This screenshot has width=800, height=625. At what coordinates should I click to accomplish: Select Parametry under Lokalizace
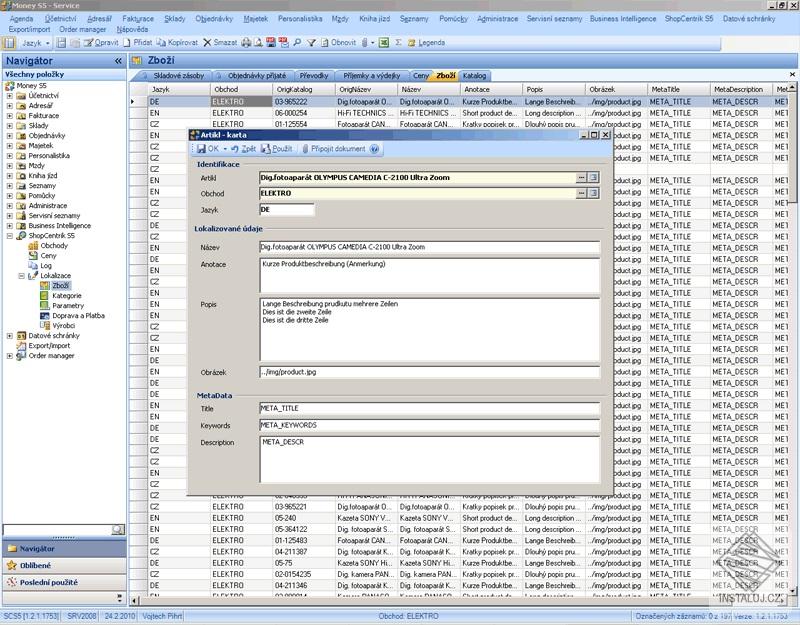pyautogui.click(x=68, y=306)
